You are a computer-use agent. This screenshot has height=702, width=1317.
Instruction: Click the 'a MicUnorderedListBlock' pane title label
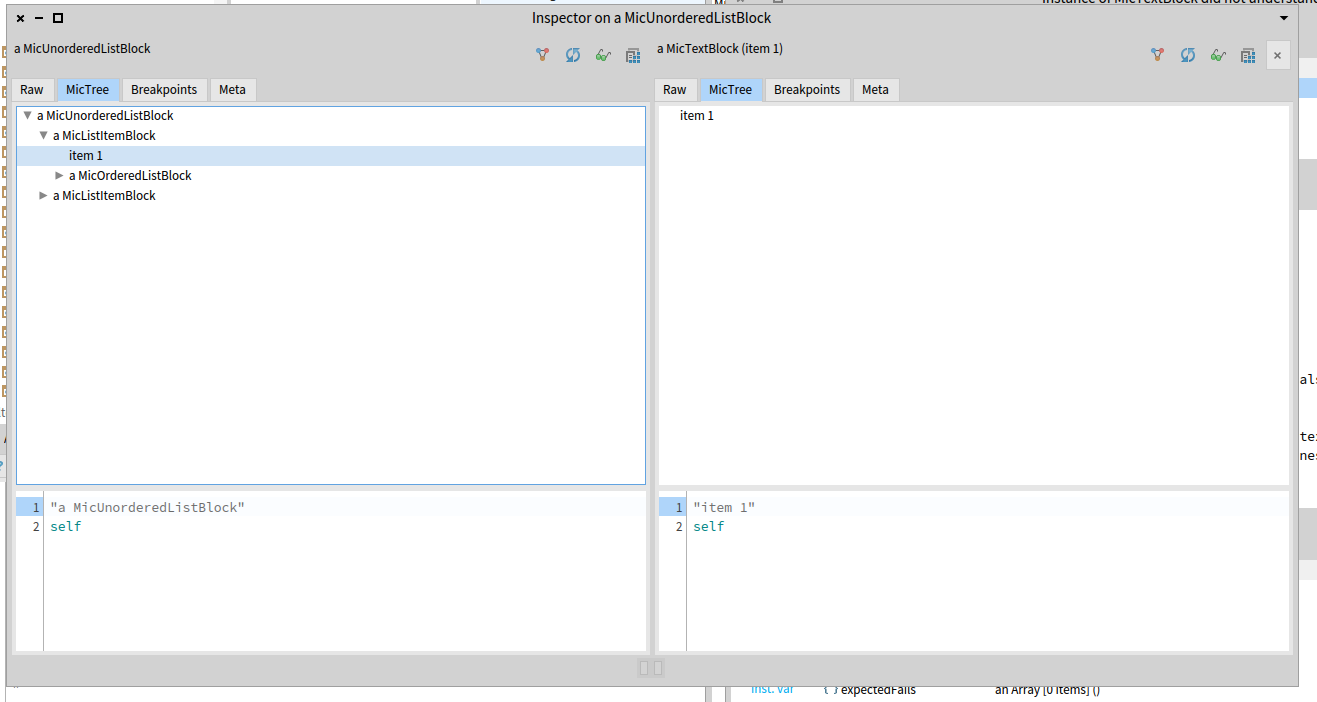(82, 48)
